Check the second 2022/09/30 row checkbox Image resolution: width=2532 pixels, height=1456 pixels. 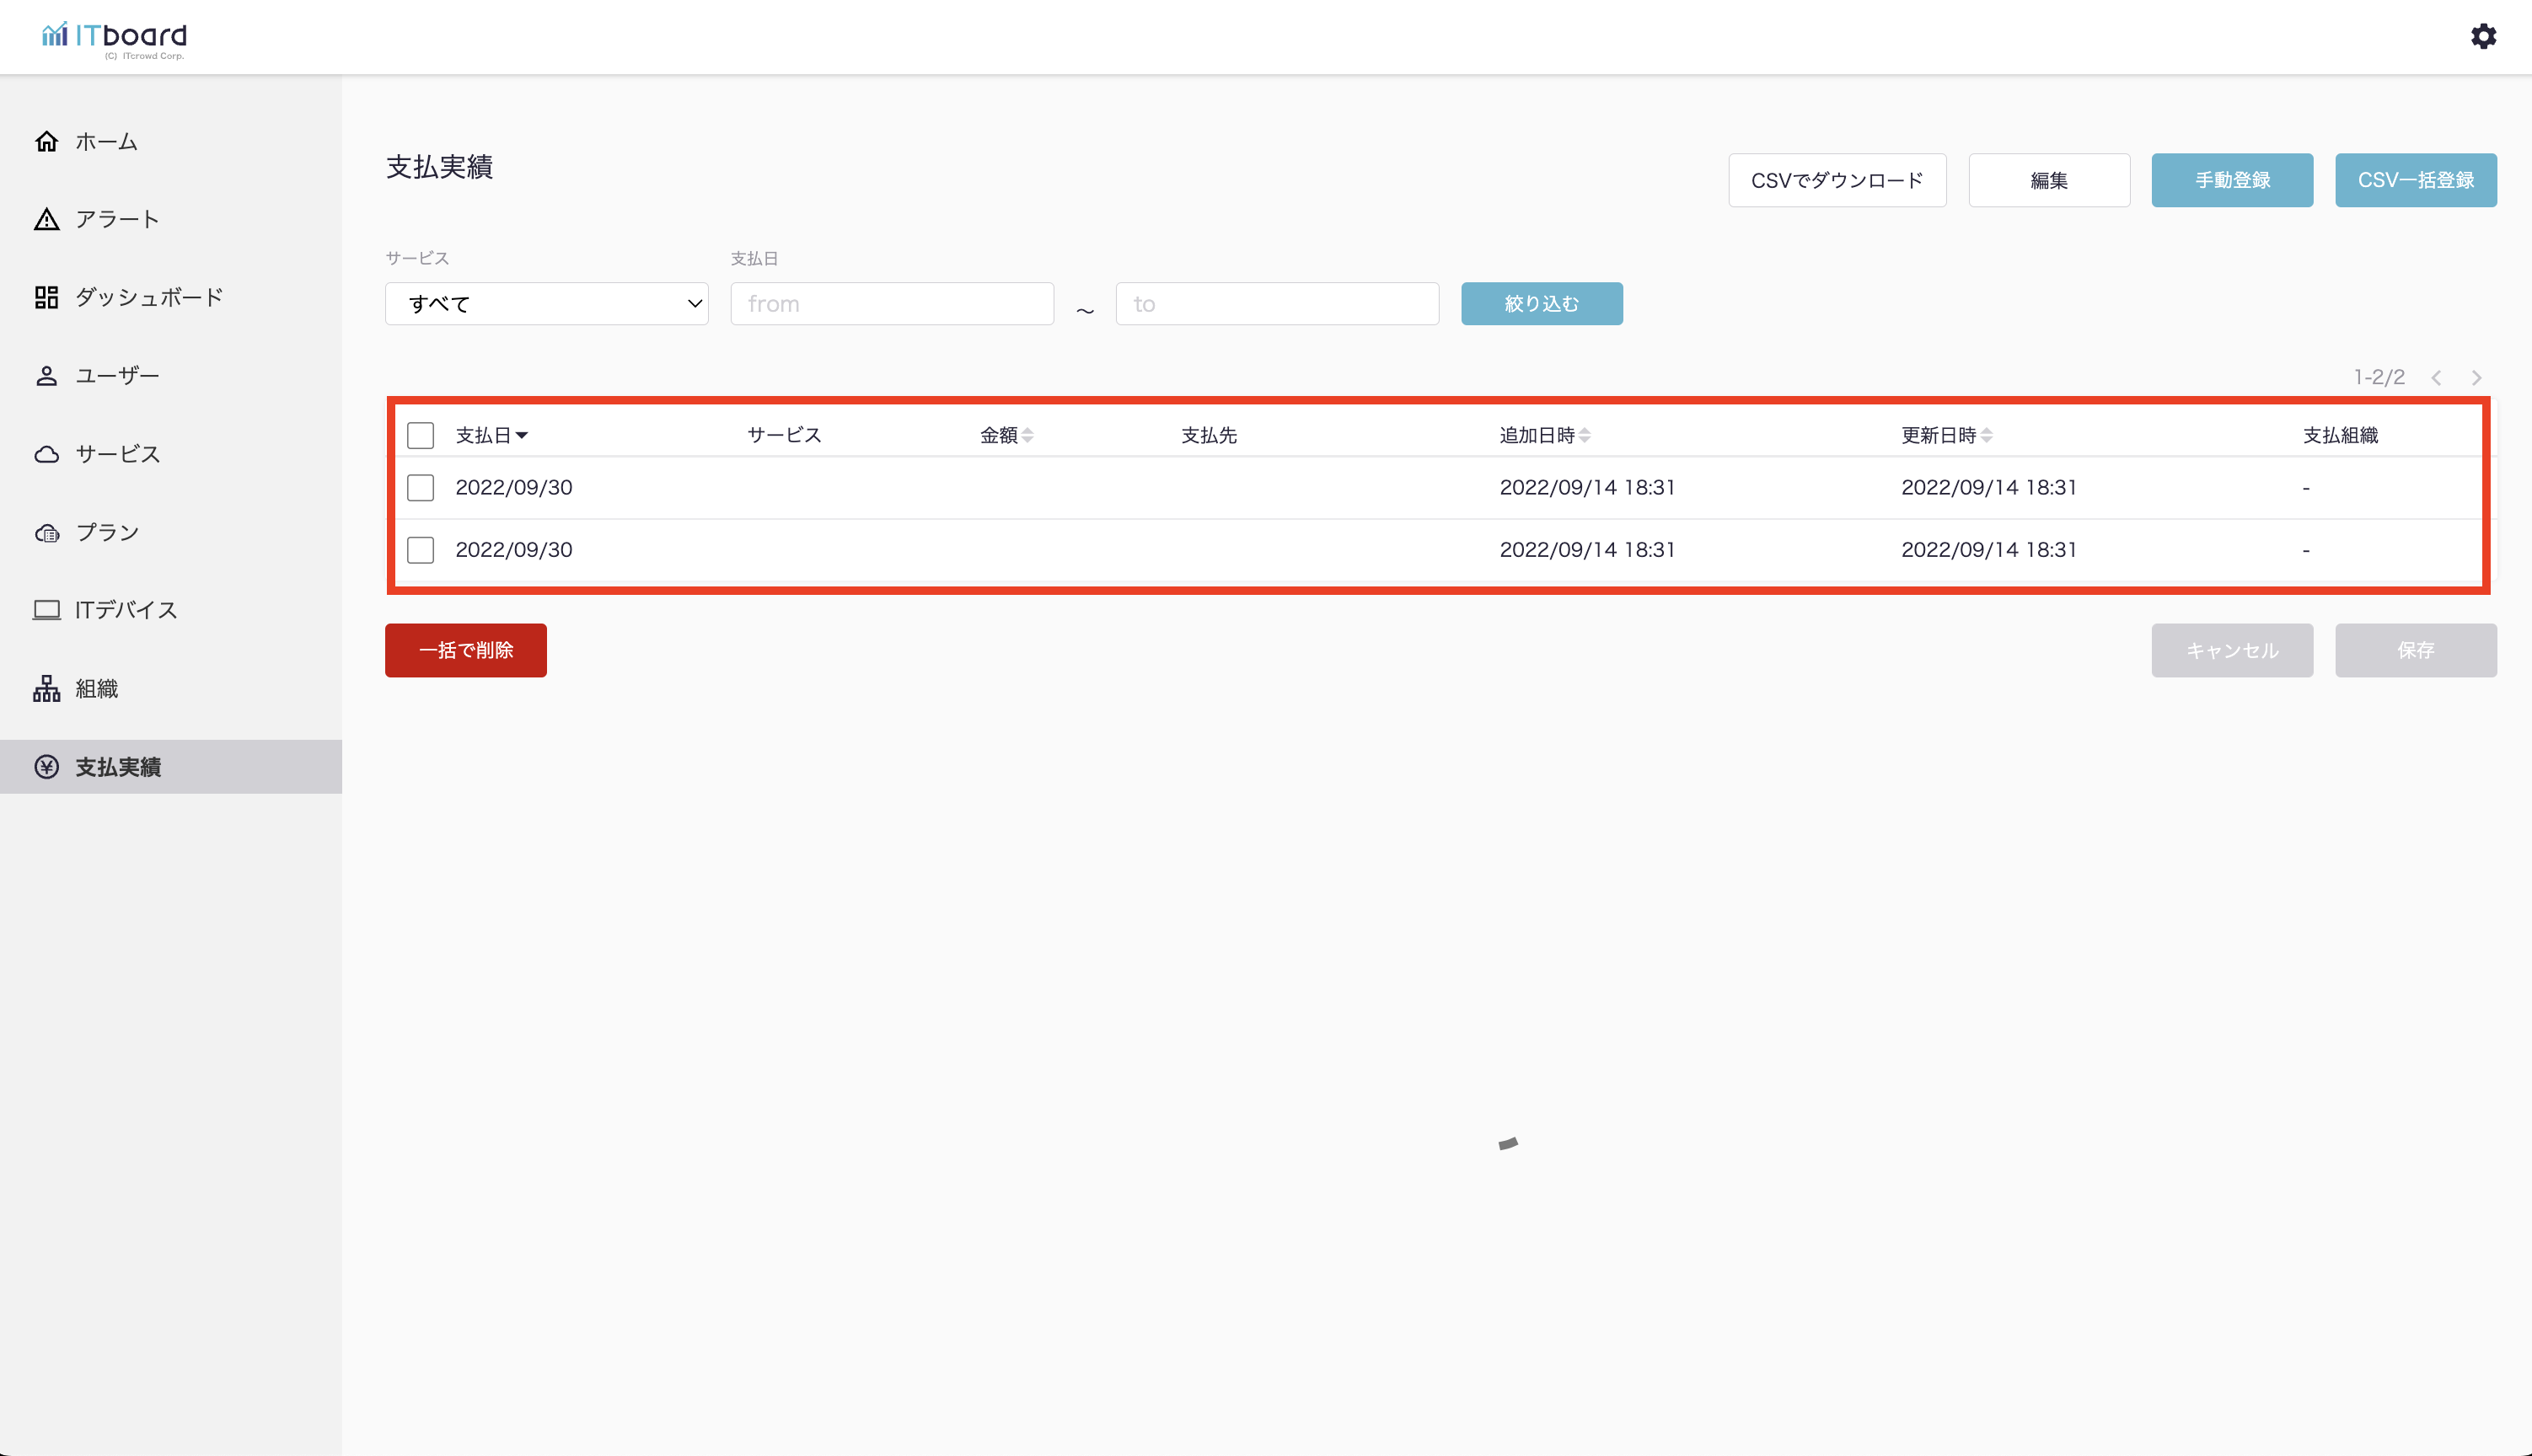click(420, 550)
